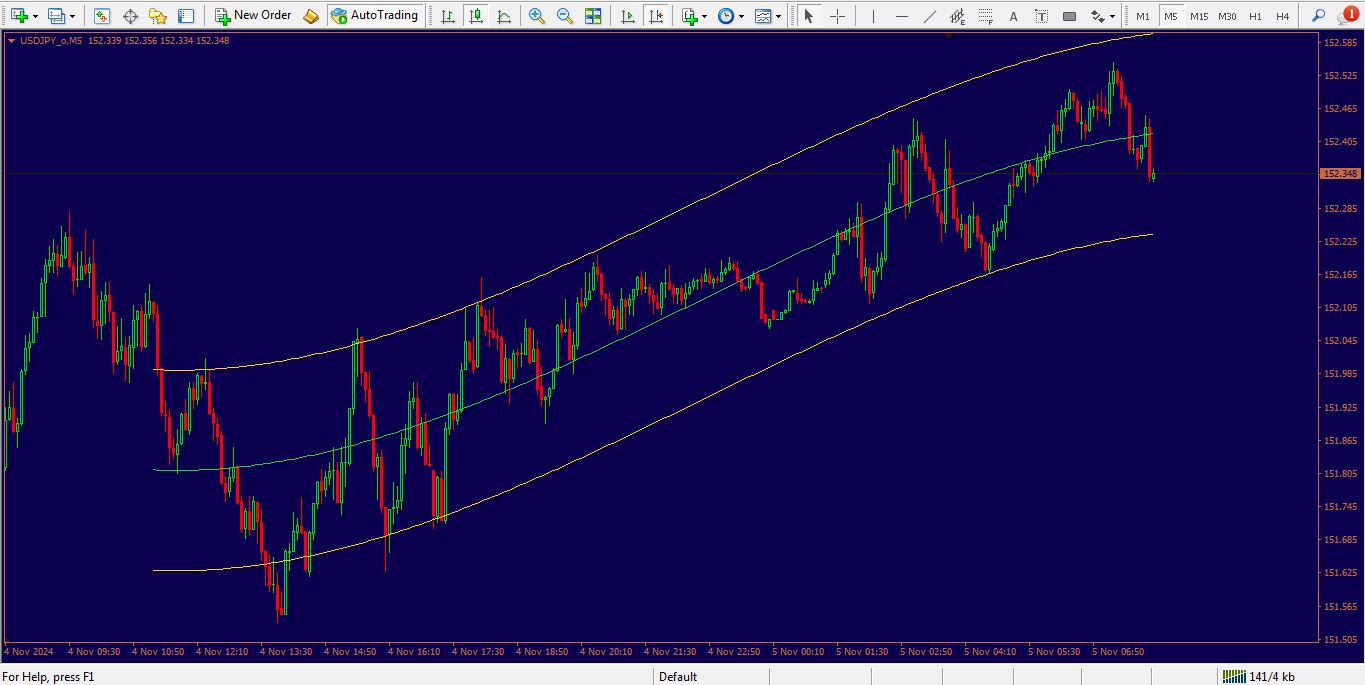1365x685 pixels.
Task: Switch to line chart mode
Action: [x=503, y=16]
